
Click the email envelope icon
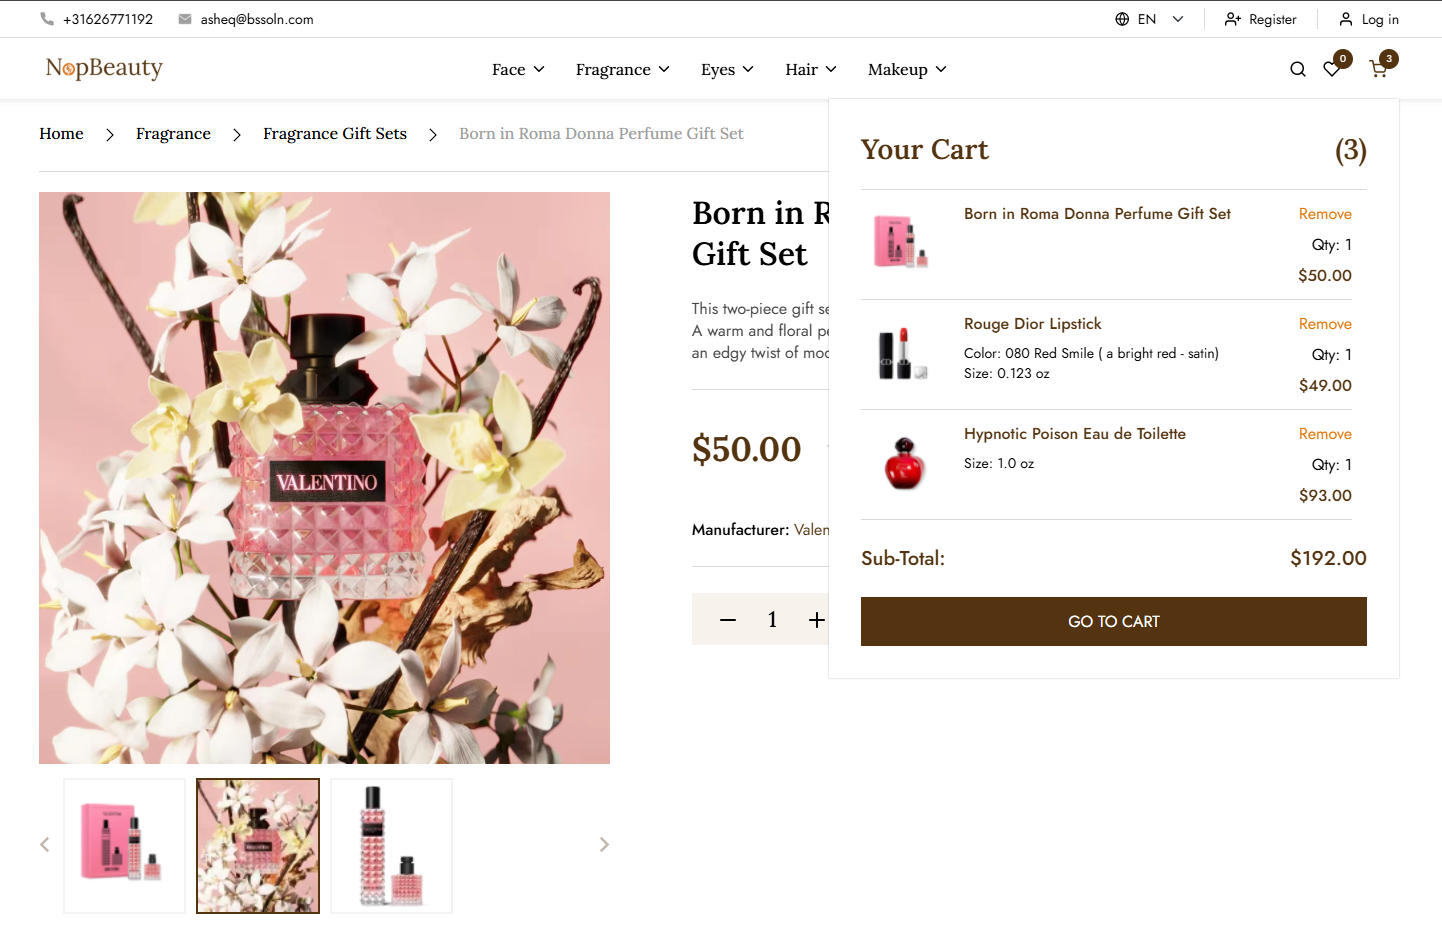[x=185, y=19]
